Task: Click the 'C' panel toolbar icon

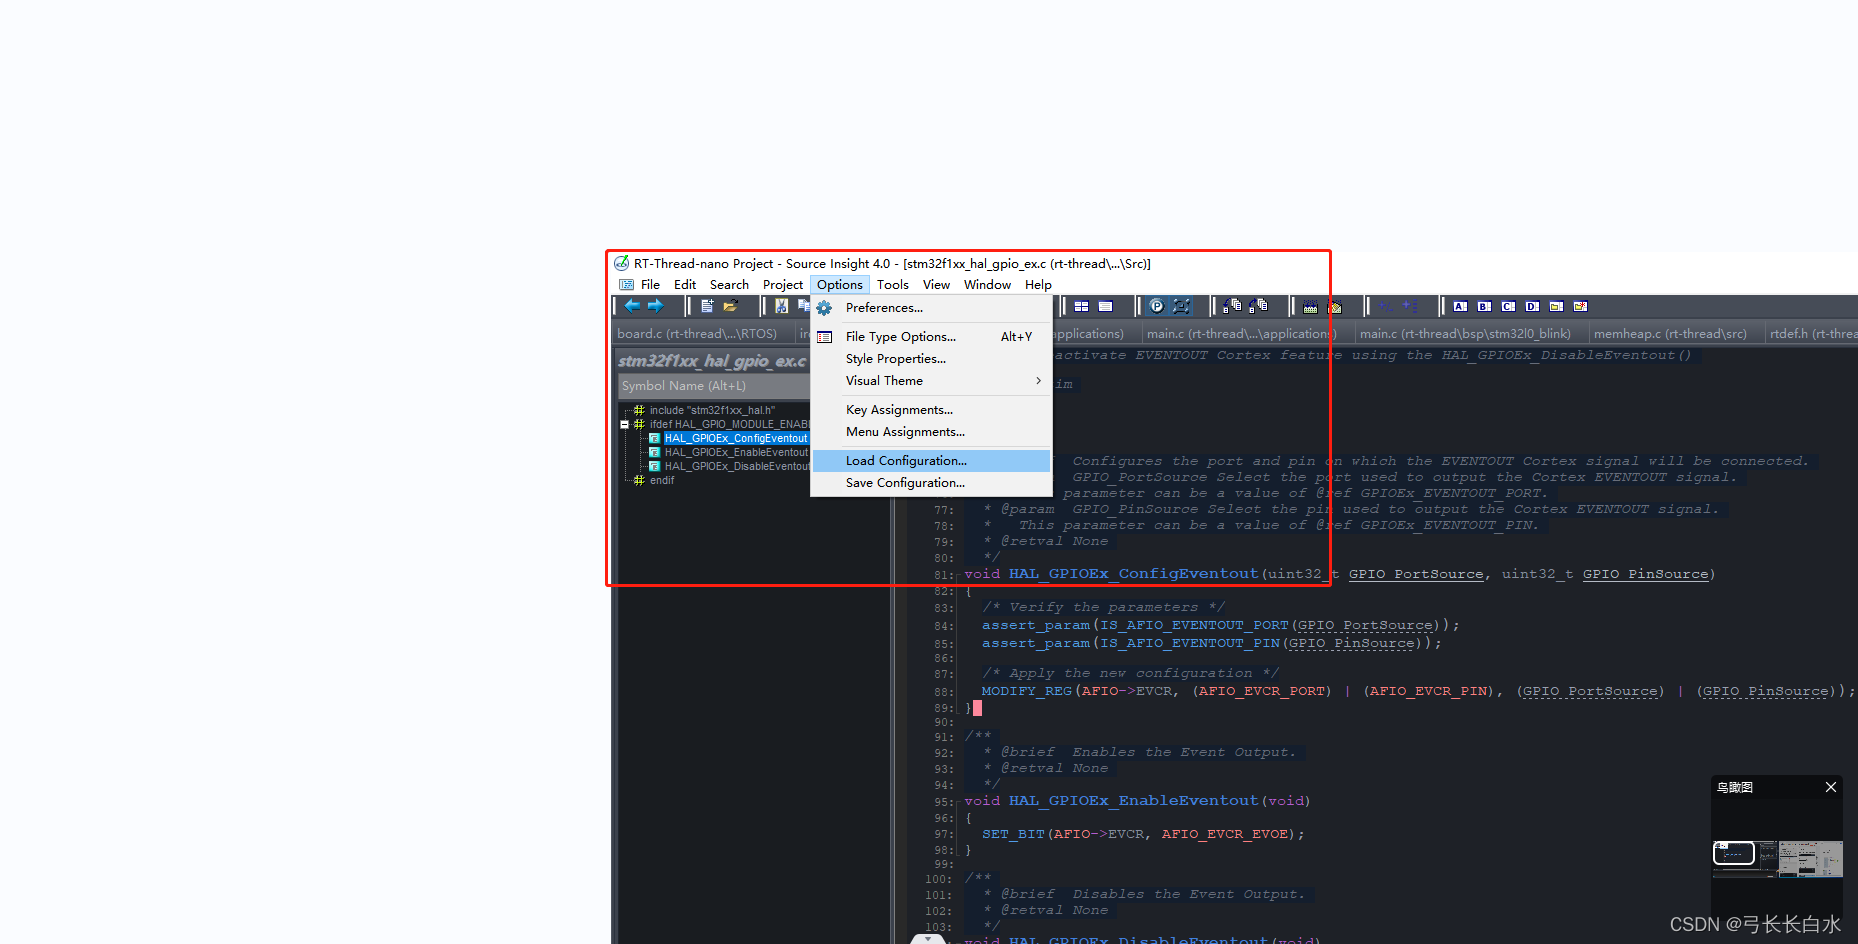Action: pos(1508,306)
